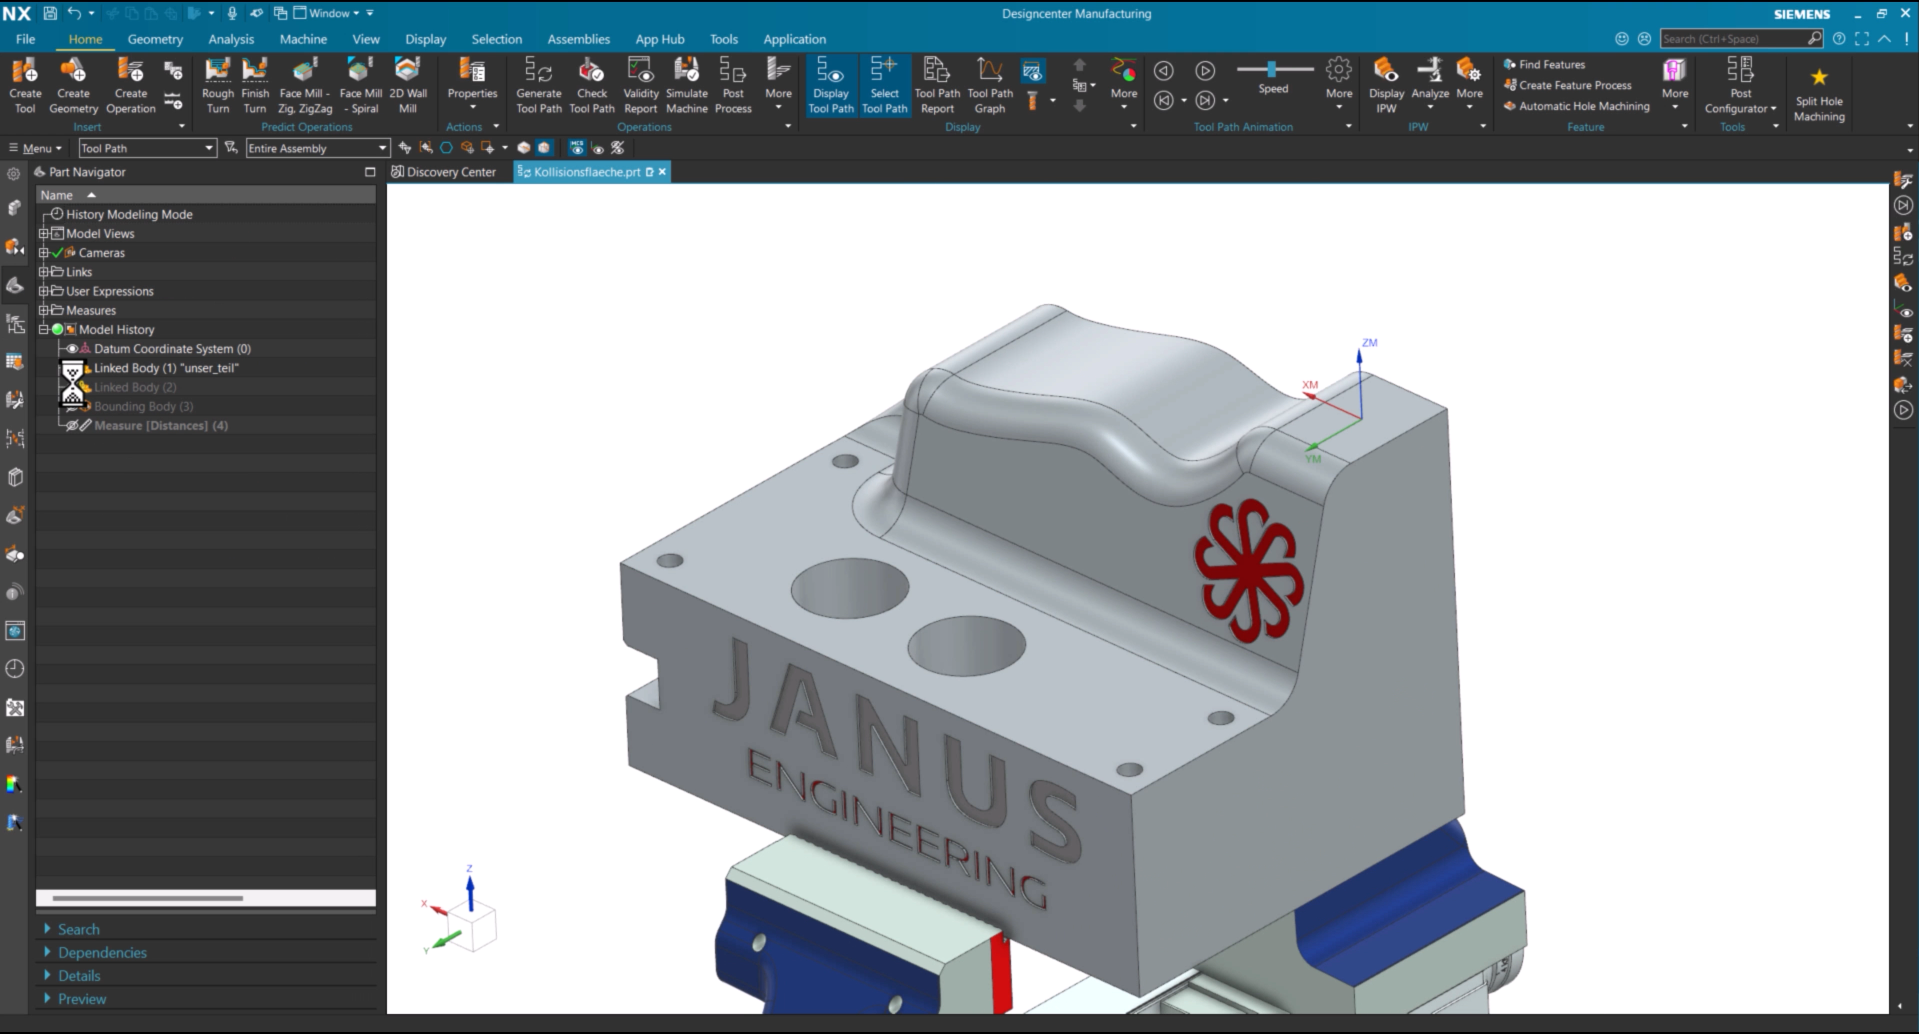Click the Split Hole Machining star icon
This screenshot has width=1919, height=1034.
click(1819, 77)
